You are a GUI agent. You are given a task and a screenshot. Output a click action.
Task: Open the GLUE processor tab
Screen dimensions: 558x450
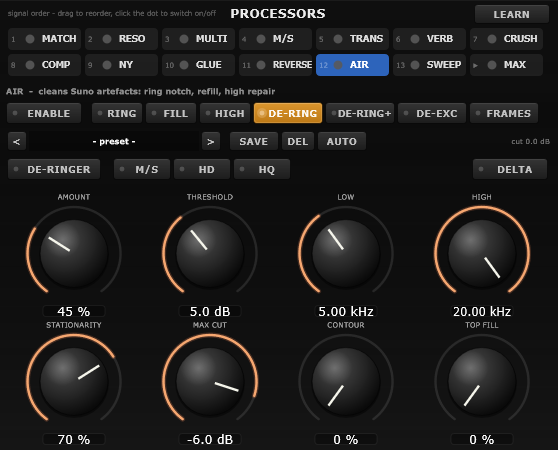point(199,65)
